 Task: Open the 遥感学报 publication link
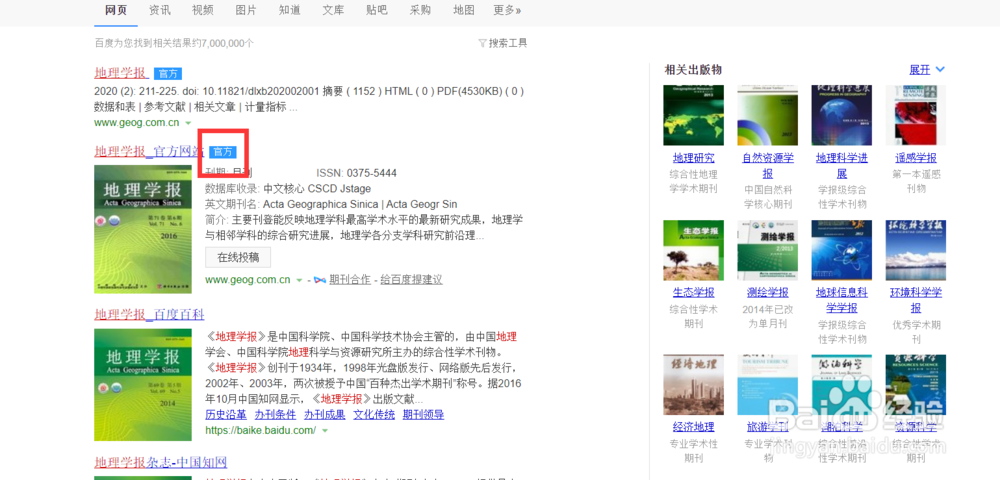point(916,158)
